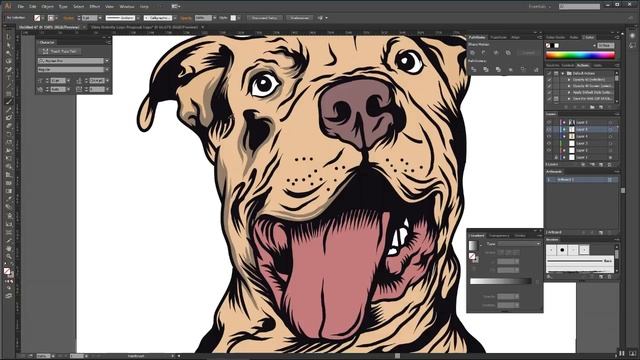Click Unite shape mode in Pathfinder
640x360 pixels.
[473, 53]
